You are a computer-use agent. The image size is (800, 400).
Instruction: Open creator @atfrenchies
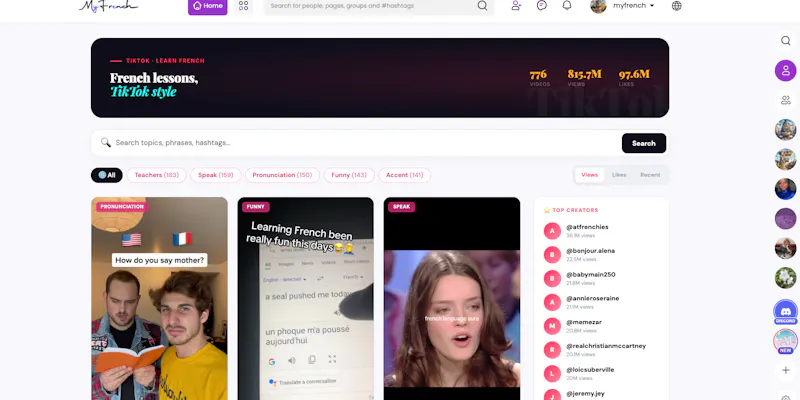pyautogui.click(x=587, y=227)
